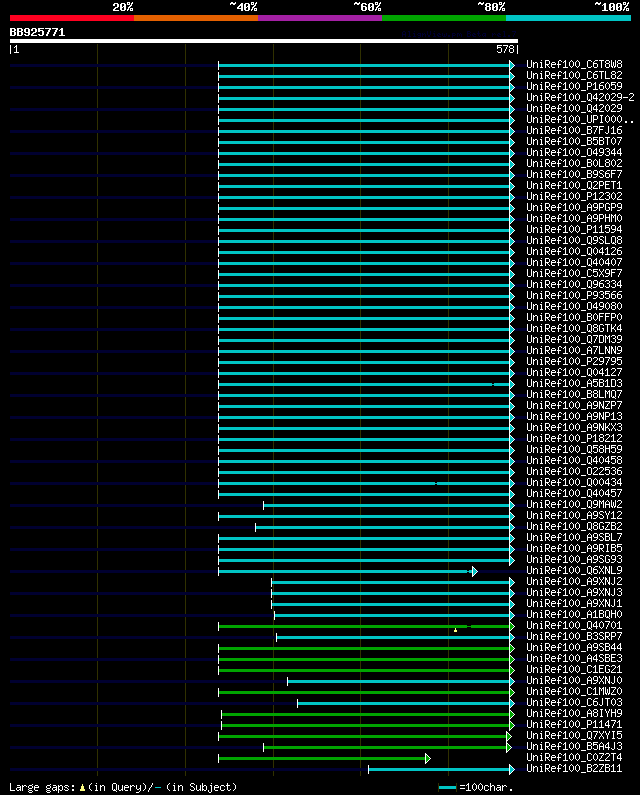Open hit UniRef100_P16059
Screen dimensions: 640x795
(574, 87)
